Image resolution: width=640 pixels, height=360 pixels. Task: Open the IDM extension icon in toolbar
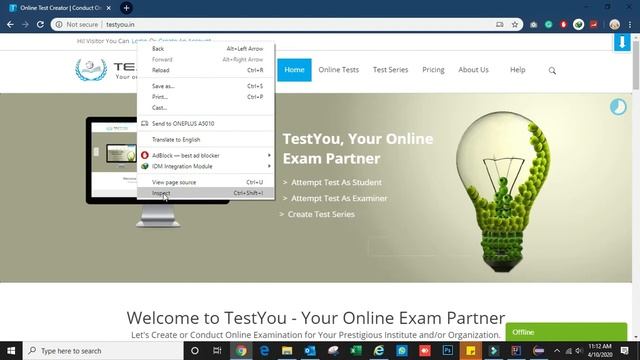click(x=578, y=24)
